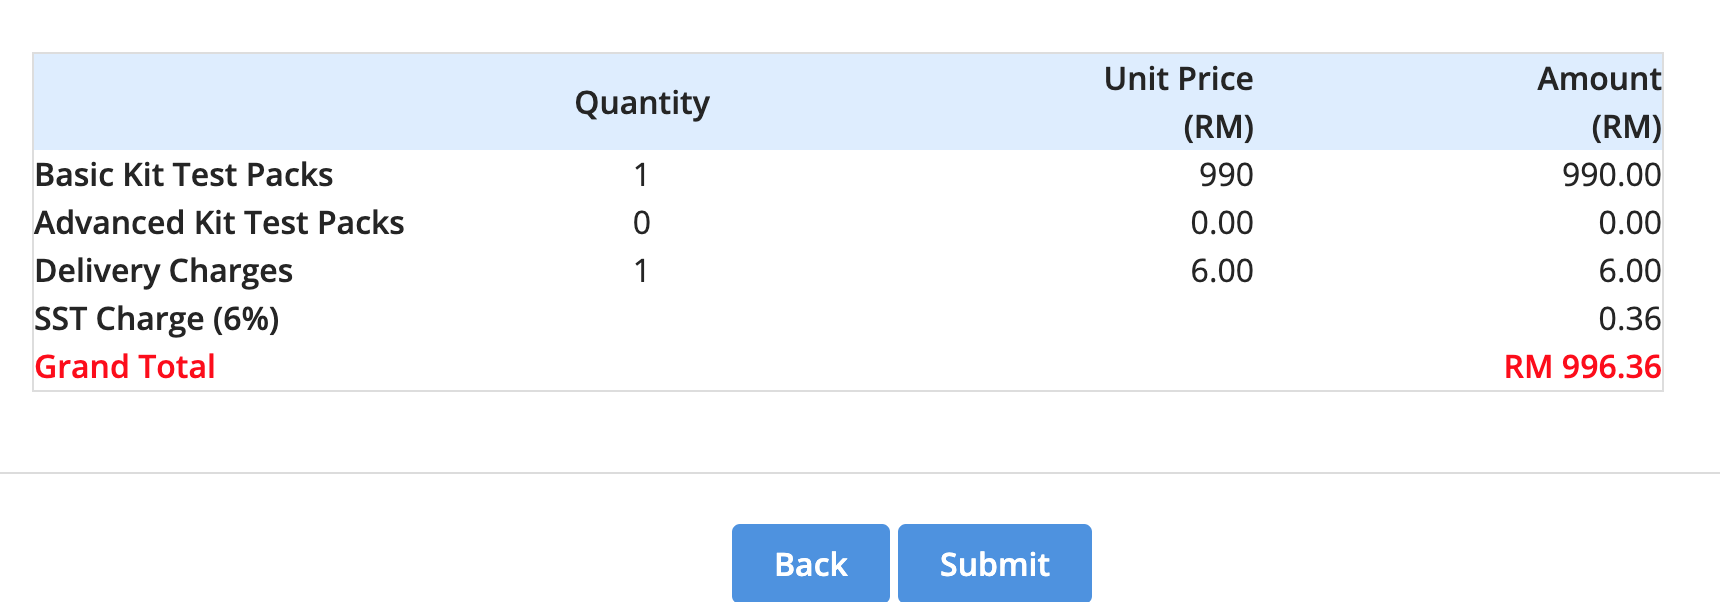Click the Delivery Charges amount 6.00
The image size is (1720, 602).
[x=1629, y=271]
